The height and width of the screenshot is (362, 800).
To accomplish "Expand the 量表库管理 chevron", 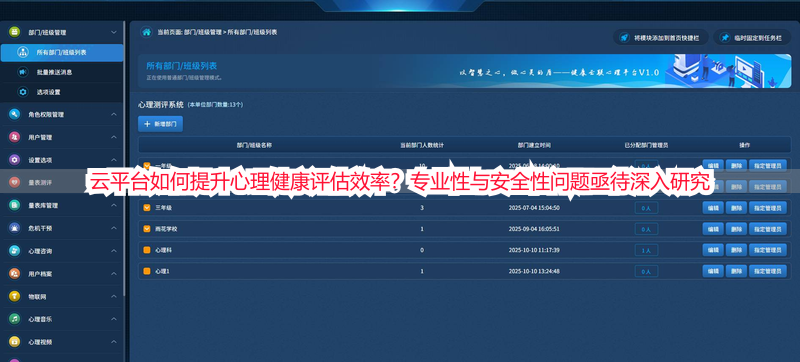I will coord(114,205).
